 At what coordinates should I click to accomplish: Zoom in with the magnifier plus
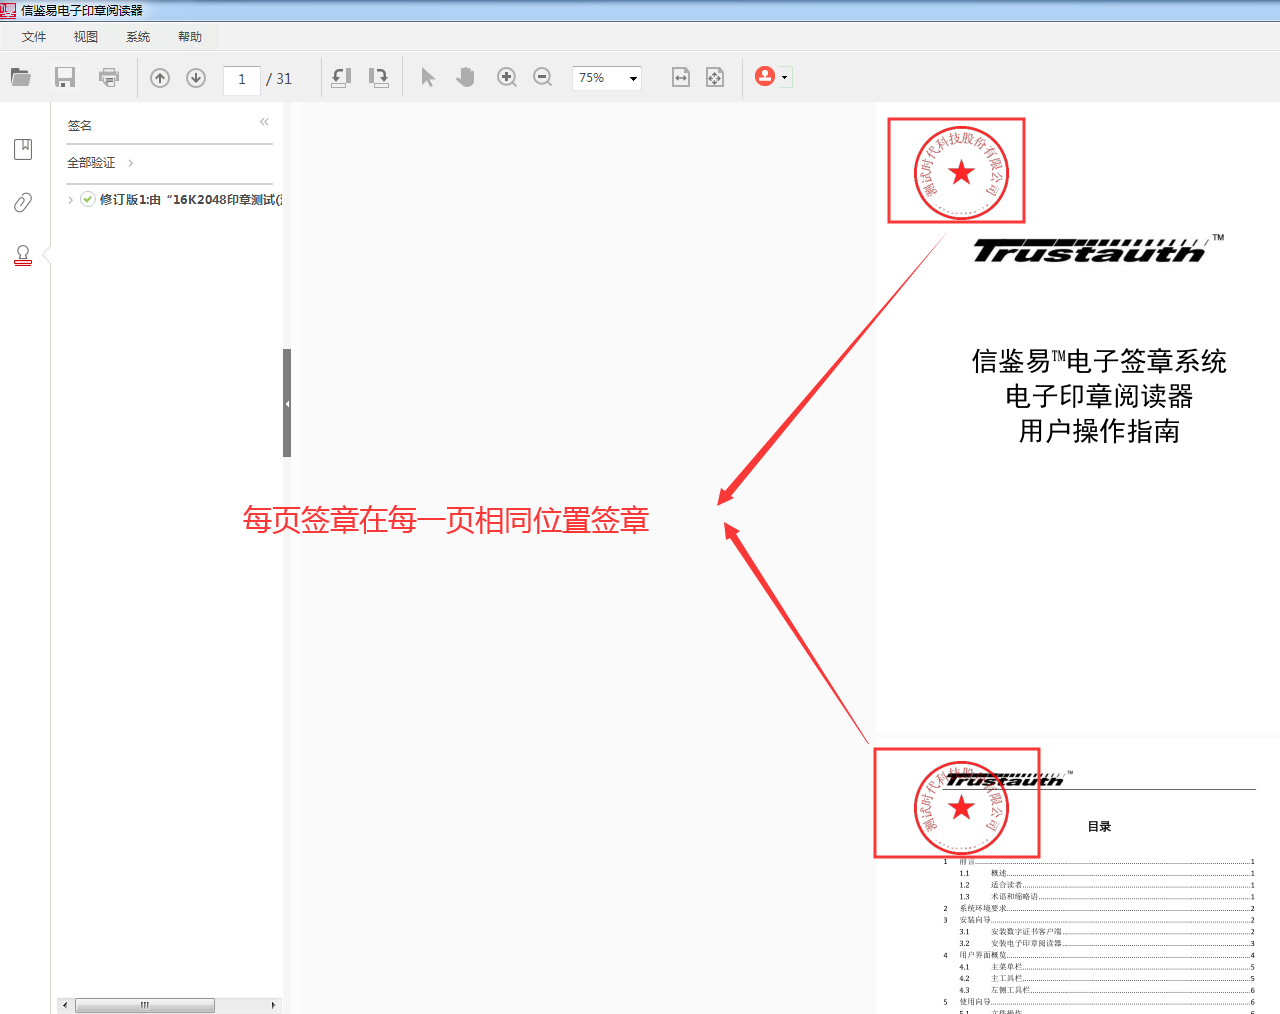(507, 77)
